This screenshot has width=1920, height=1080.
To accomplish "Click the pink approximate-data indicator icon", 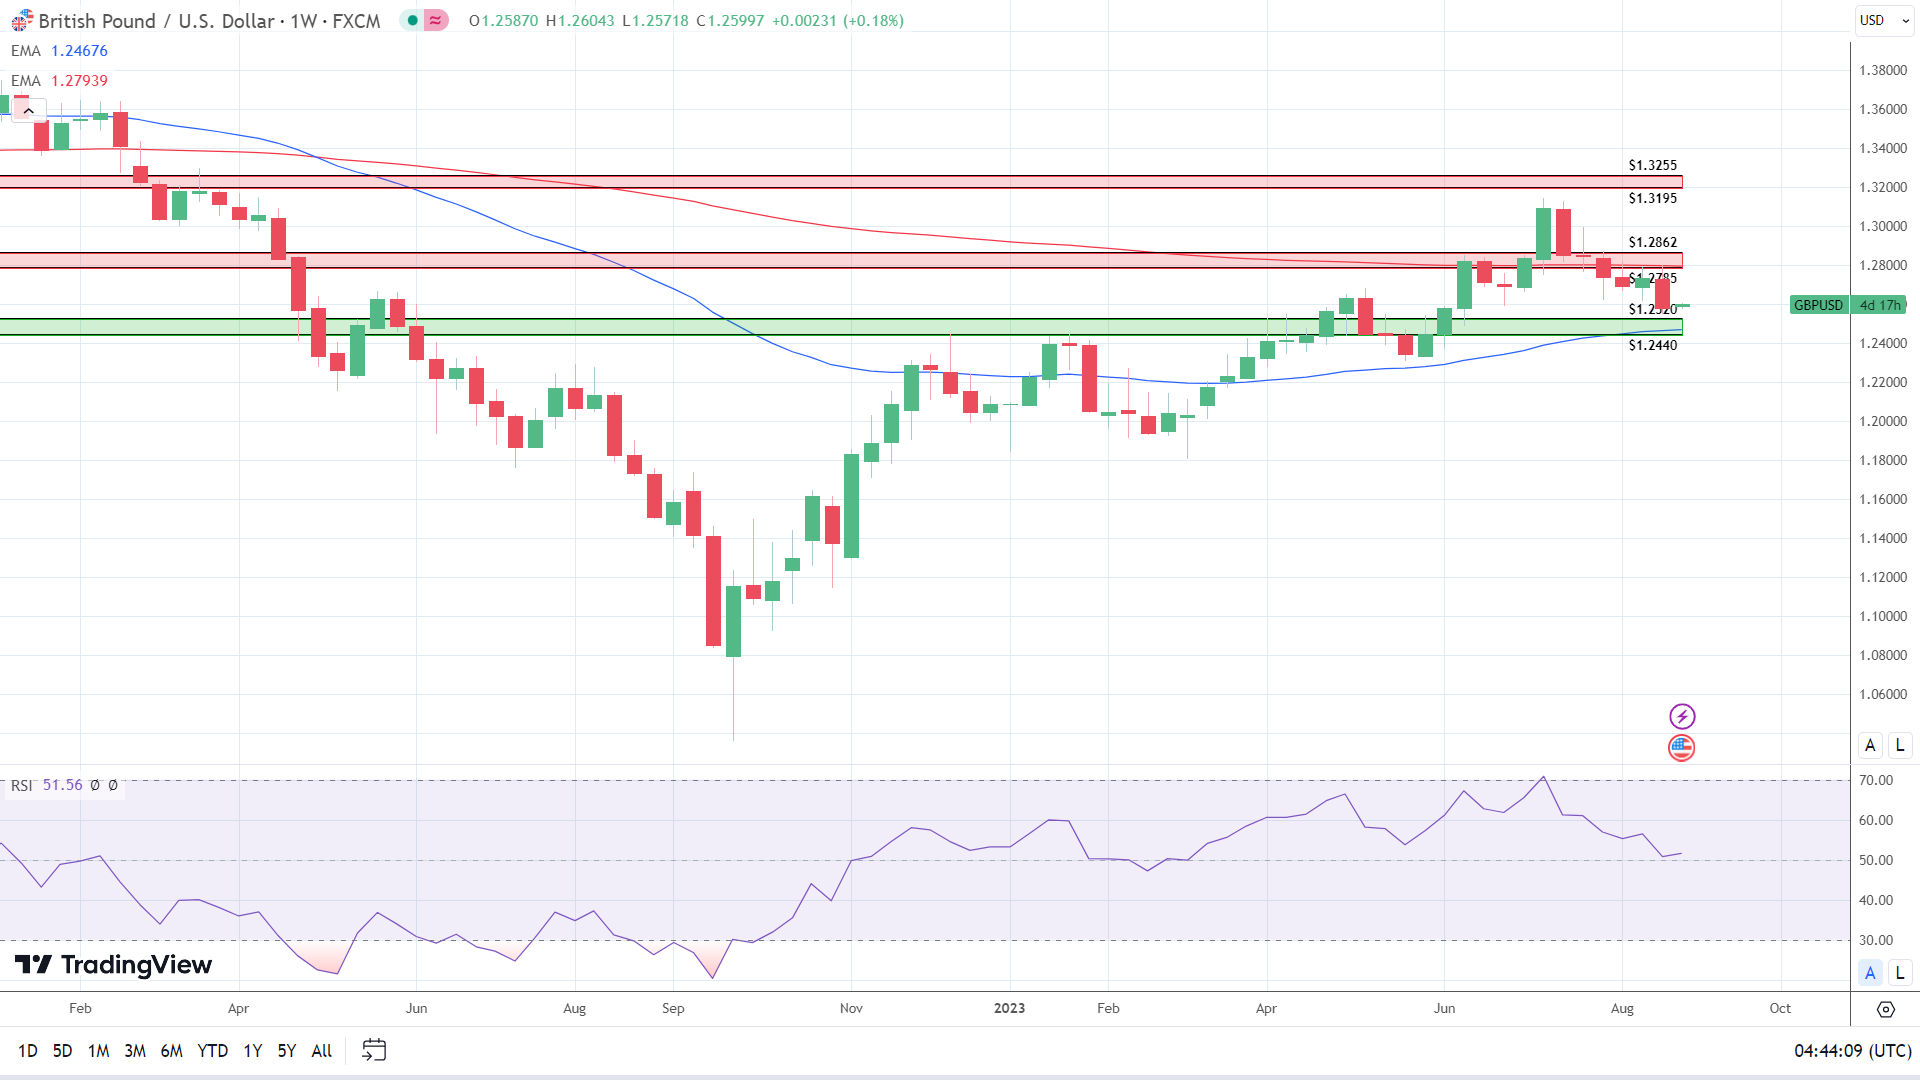I will click(435, 21).
